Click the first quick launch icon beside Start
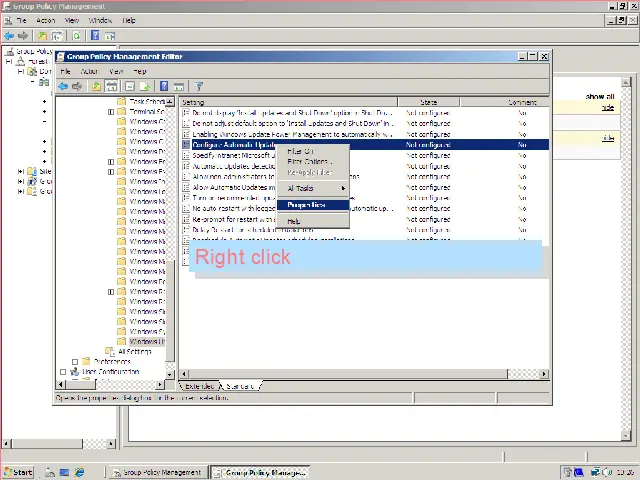Screen dimensions: 640x480 [50, 472]
